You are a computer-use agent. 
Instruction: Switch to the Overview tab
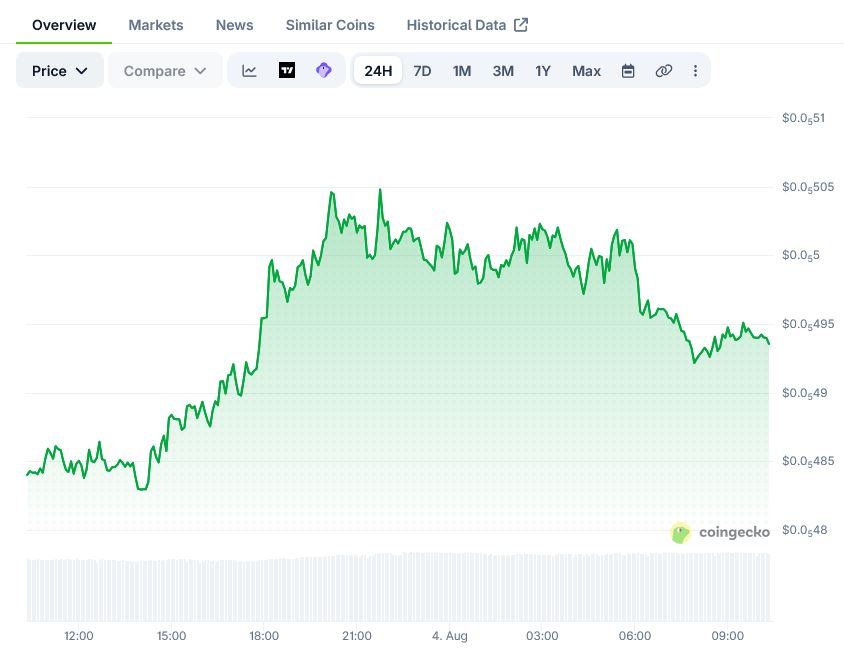(x=64, y=25)
